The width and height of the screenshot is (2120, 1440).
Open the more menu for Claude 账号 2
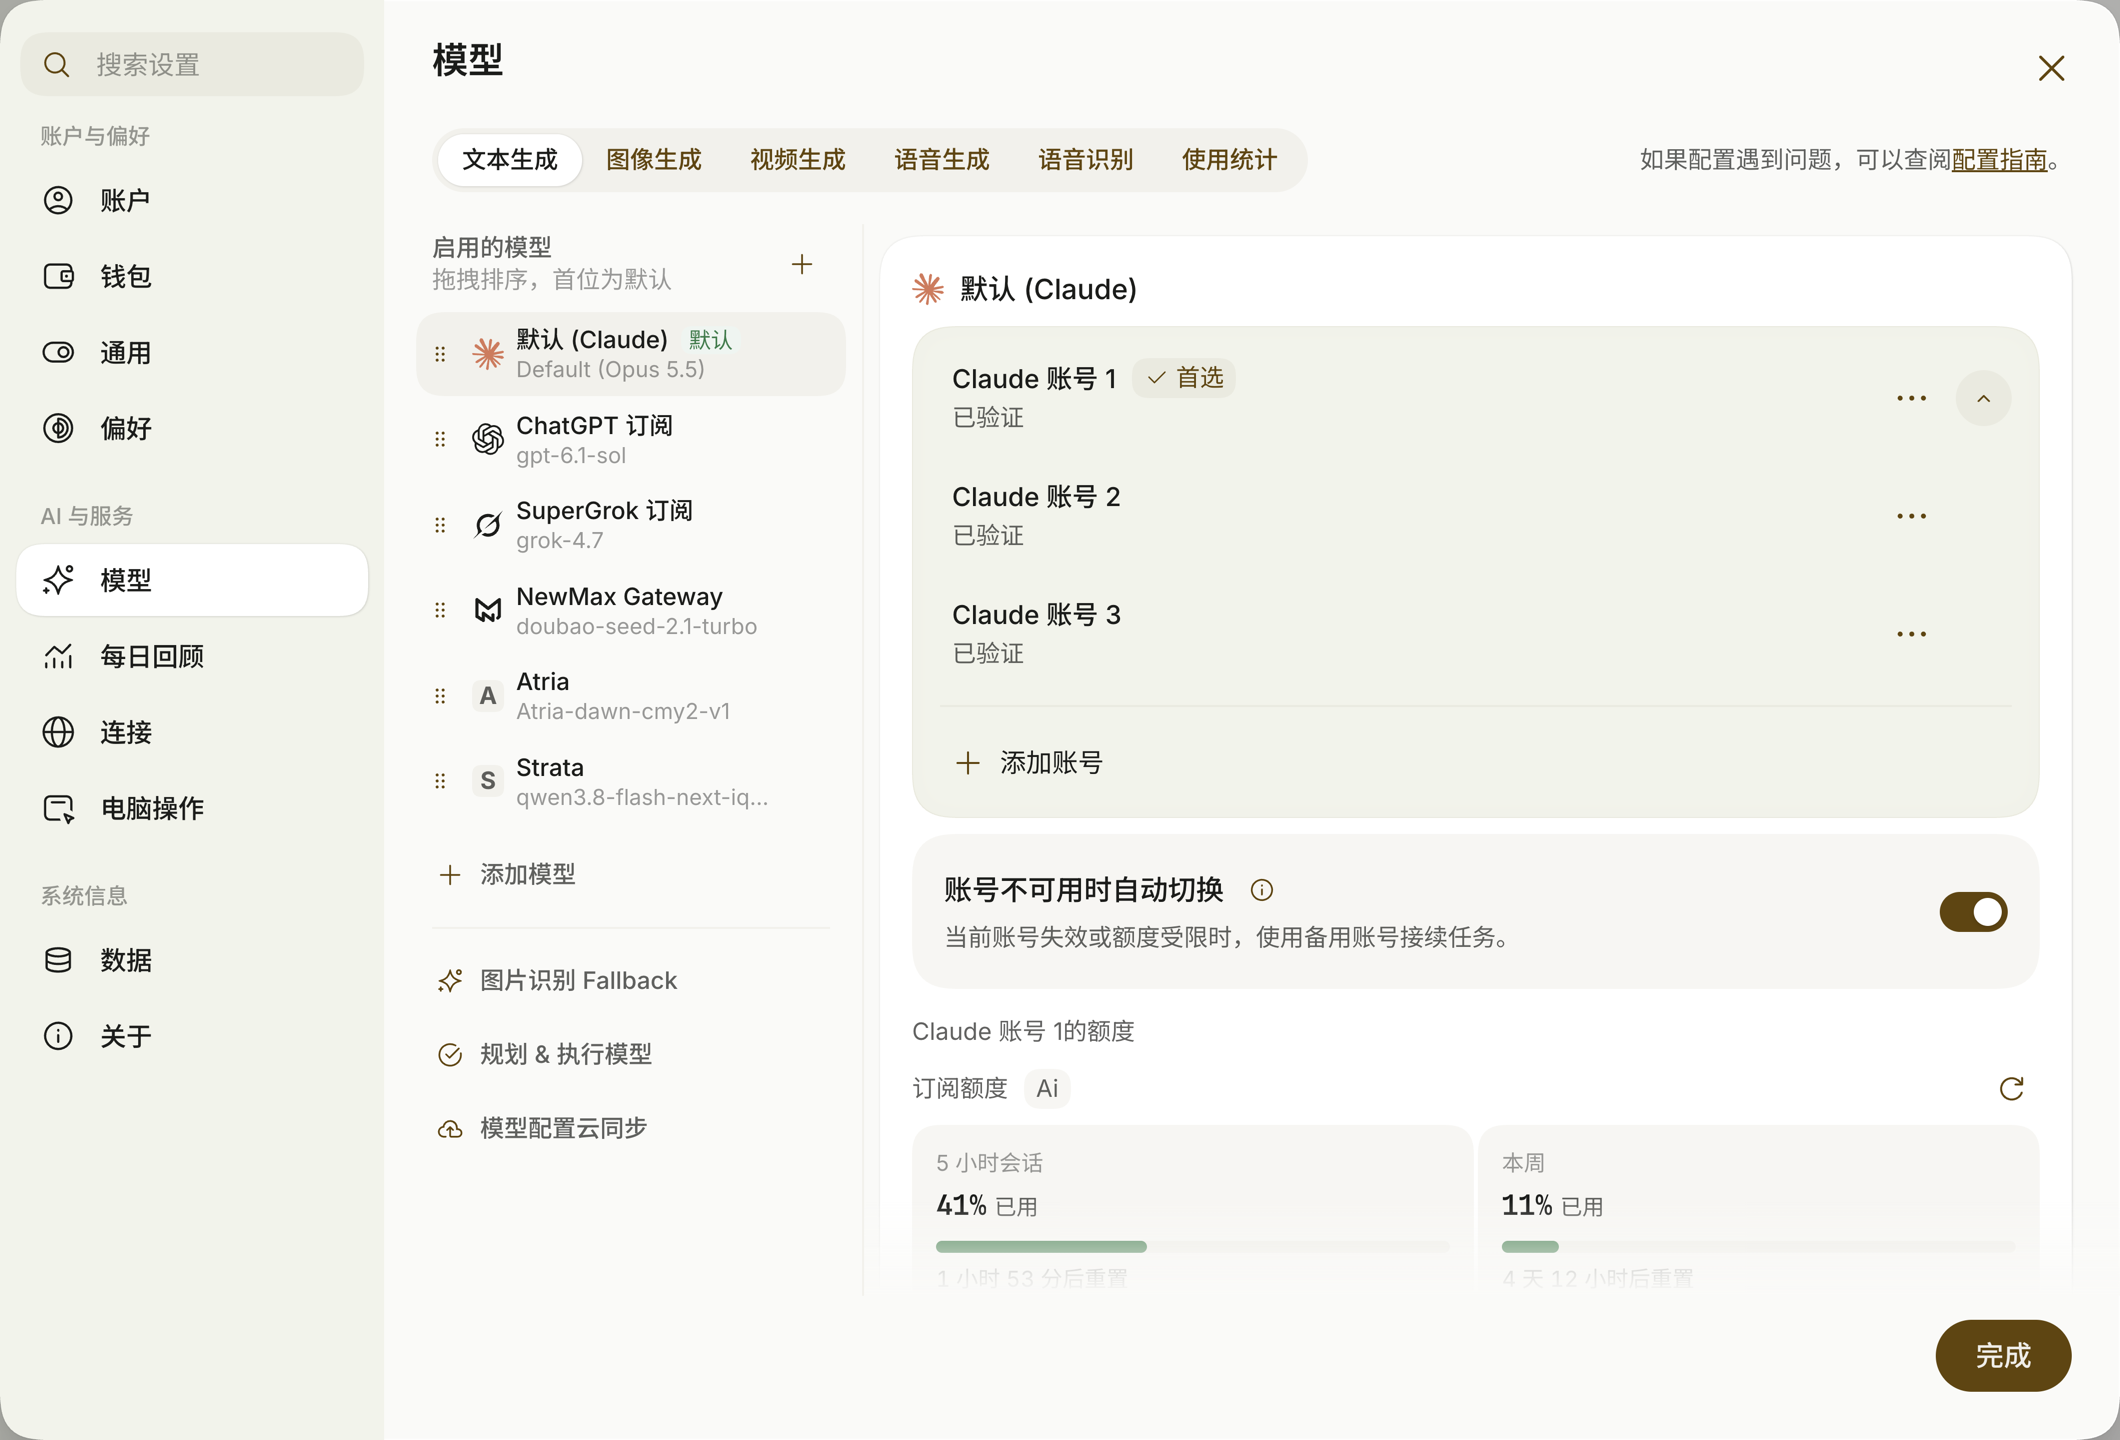pos(1911,516)
